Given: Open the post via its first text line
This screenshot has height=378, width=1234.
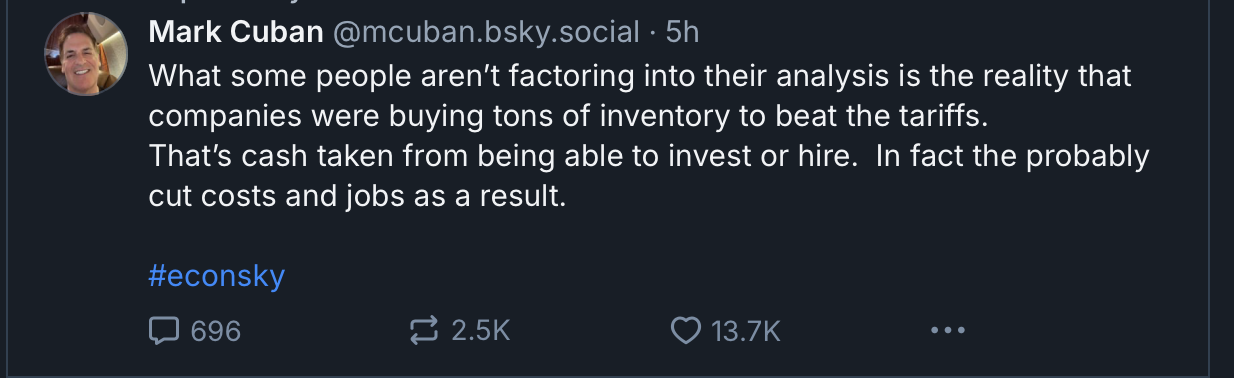Looking at the screenshot, I should (x=640, y=76).
